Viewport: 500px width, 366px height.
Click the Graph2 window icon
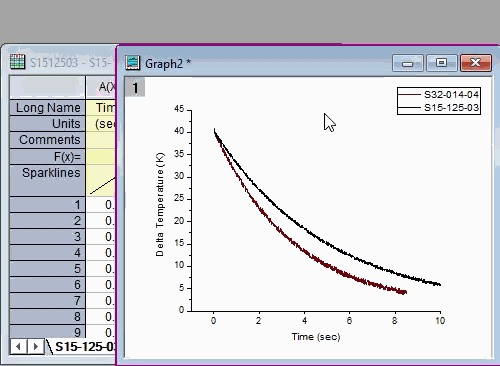(x=132, y=63)
